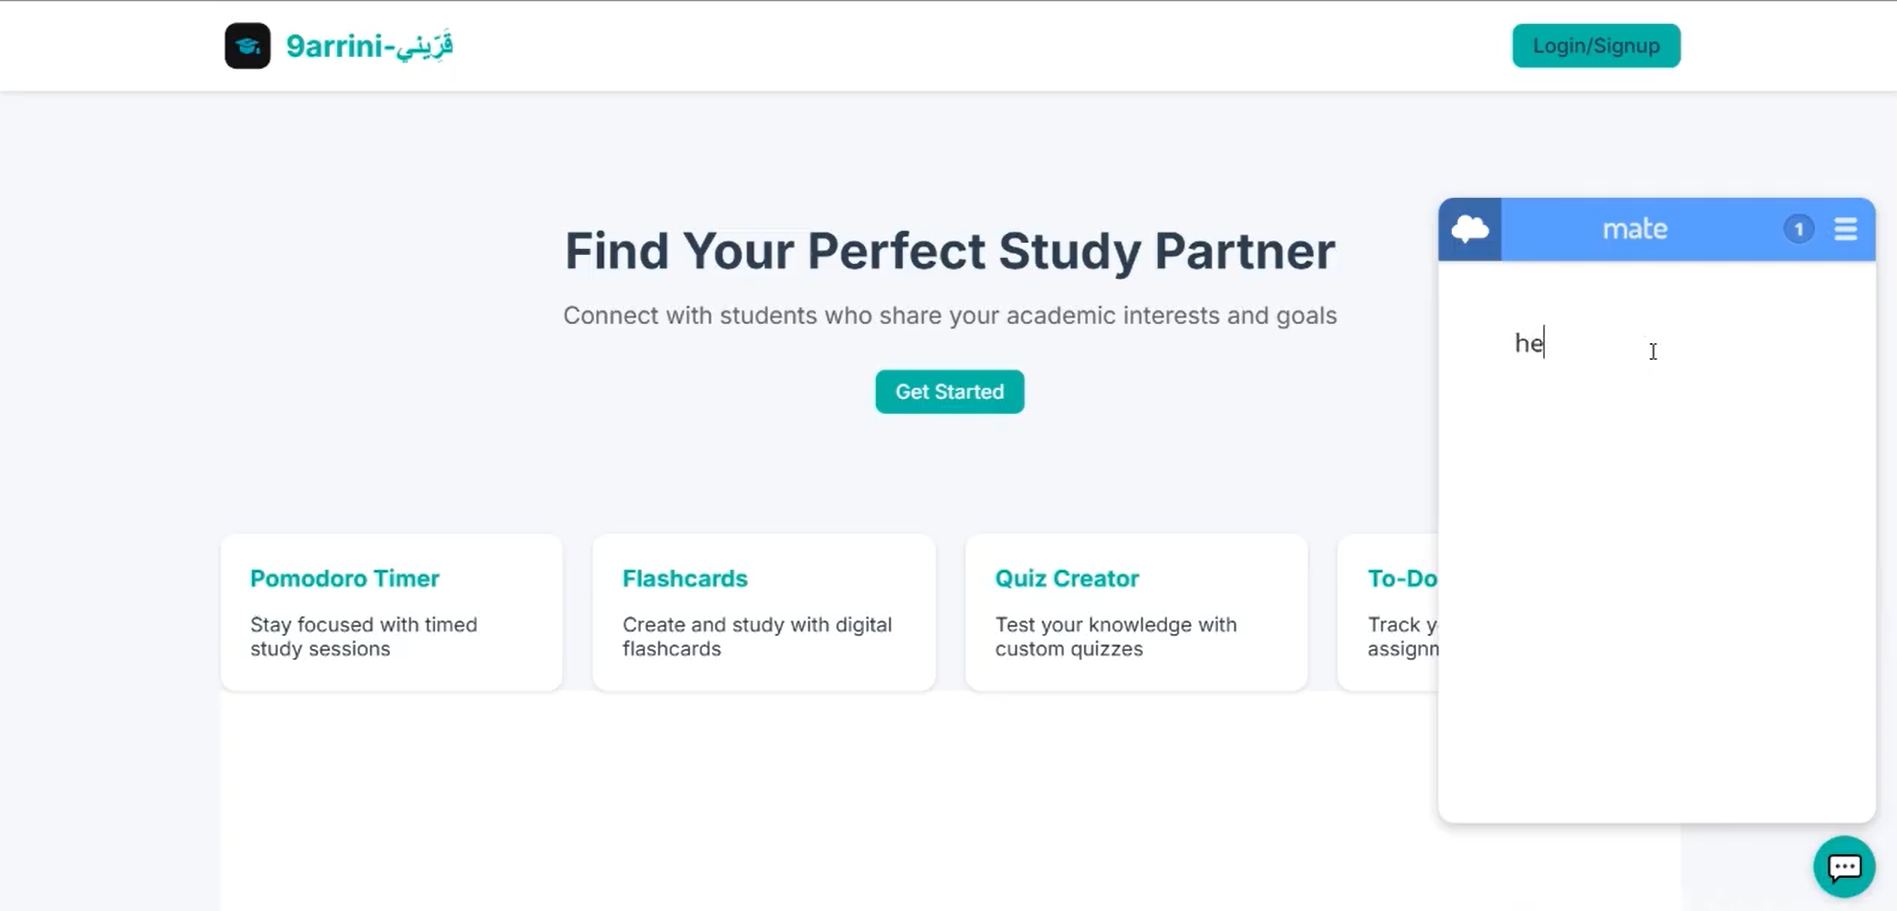Click the Quiz Creator heading text
Screen dimensions: 1897x911
1067,579
